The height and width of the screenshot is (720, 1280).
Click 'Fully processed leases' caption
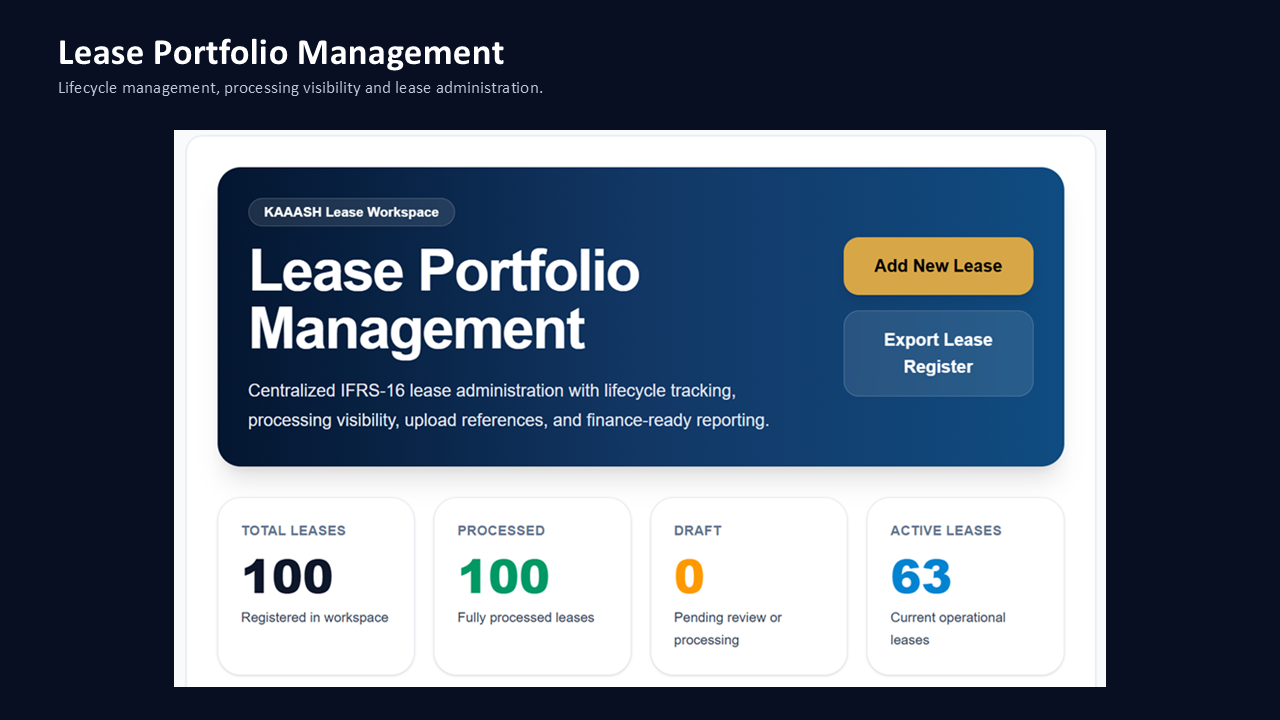click(x=526, y=618)
